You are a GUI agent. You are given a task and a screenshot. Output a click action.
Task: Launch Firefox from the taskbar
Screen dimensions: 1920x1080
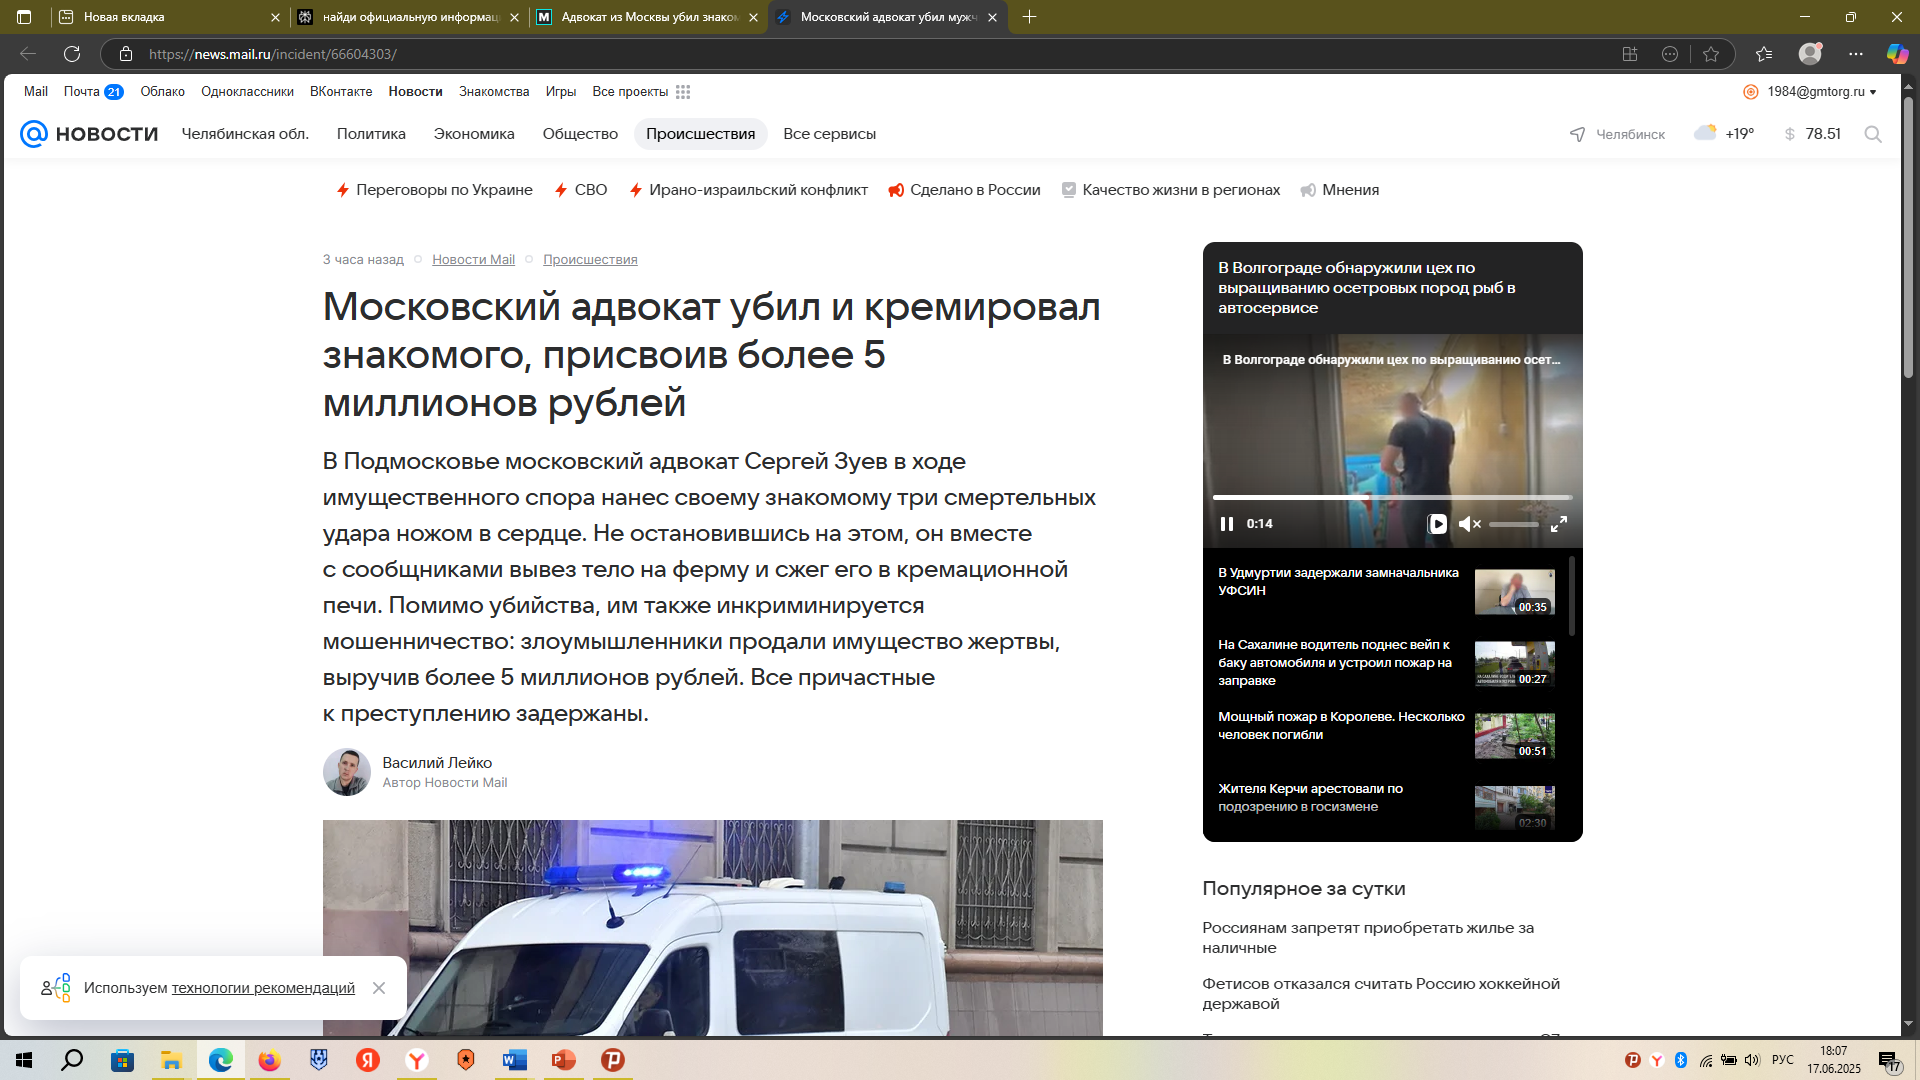click(269, 1060)
